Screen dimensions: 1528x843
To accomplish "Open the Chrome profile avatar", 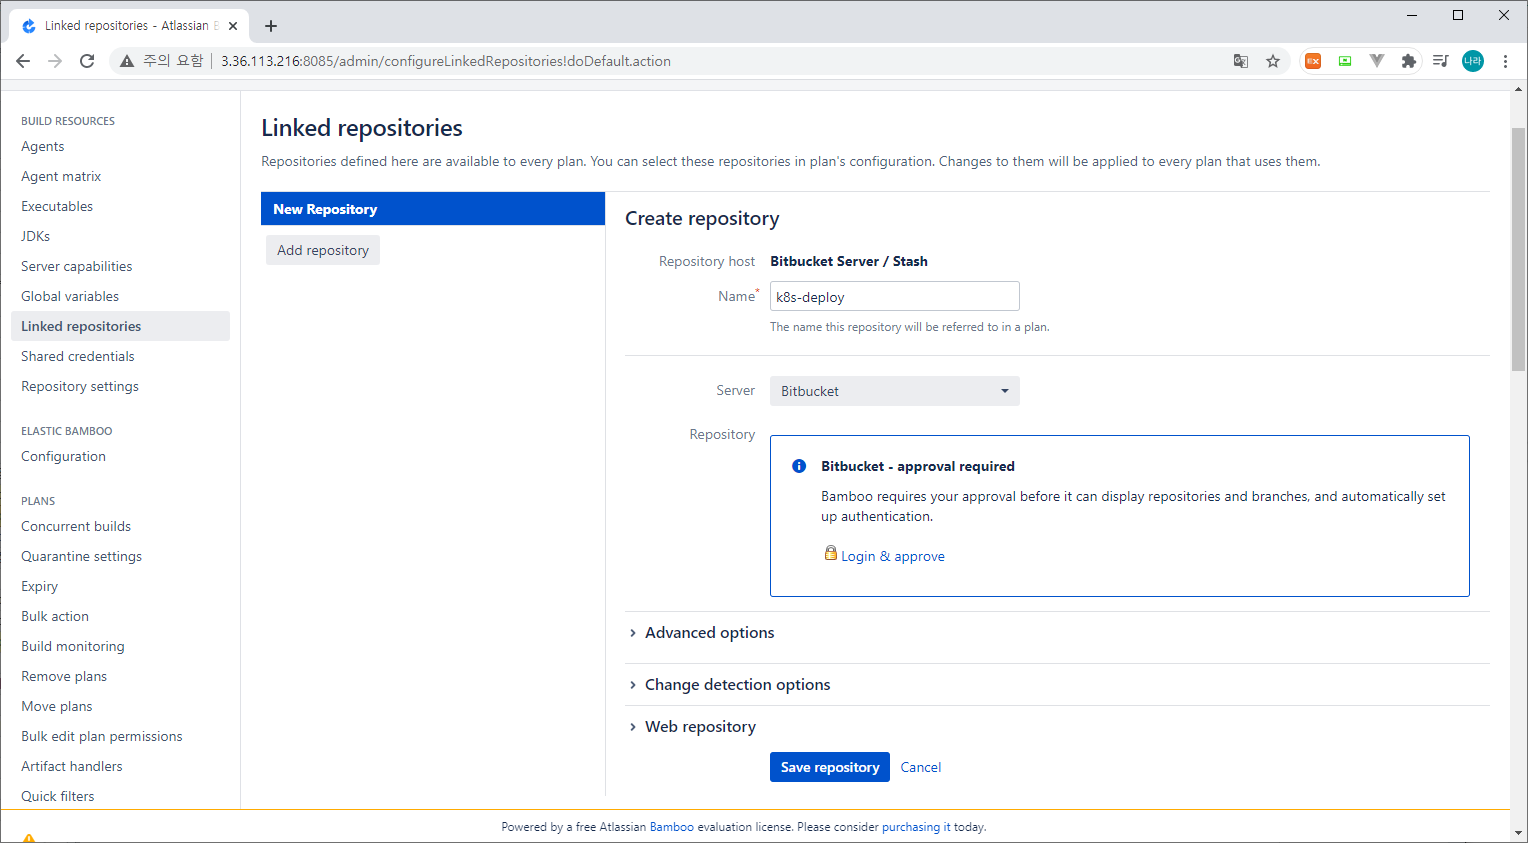I will point(1473,61).
